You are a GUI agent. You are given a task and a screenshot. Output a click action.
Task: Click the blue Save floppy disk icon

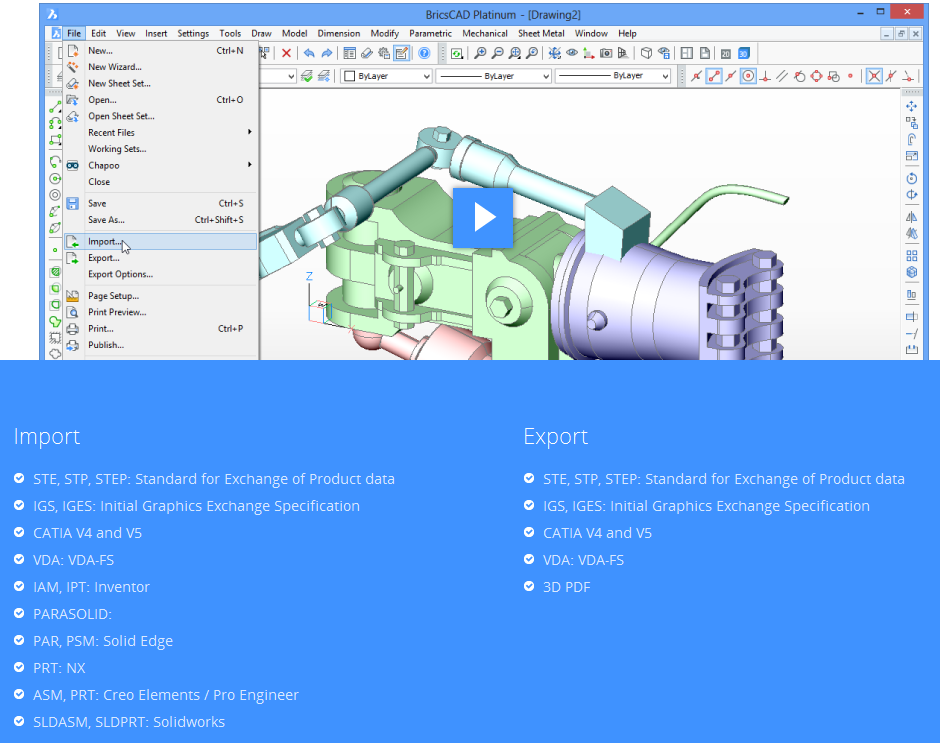(x=73, y=203)
